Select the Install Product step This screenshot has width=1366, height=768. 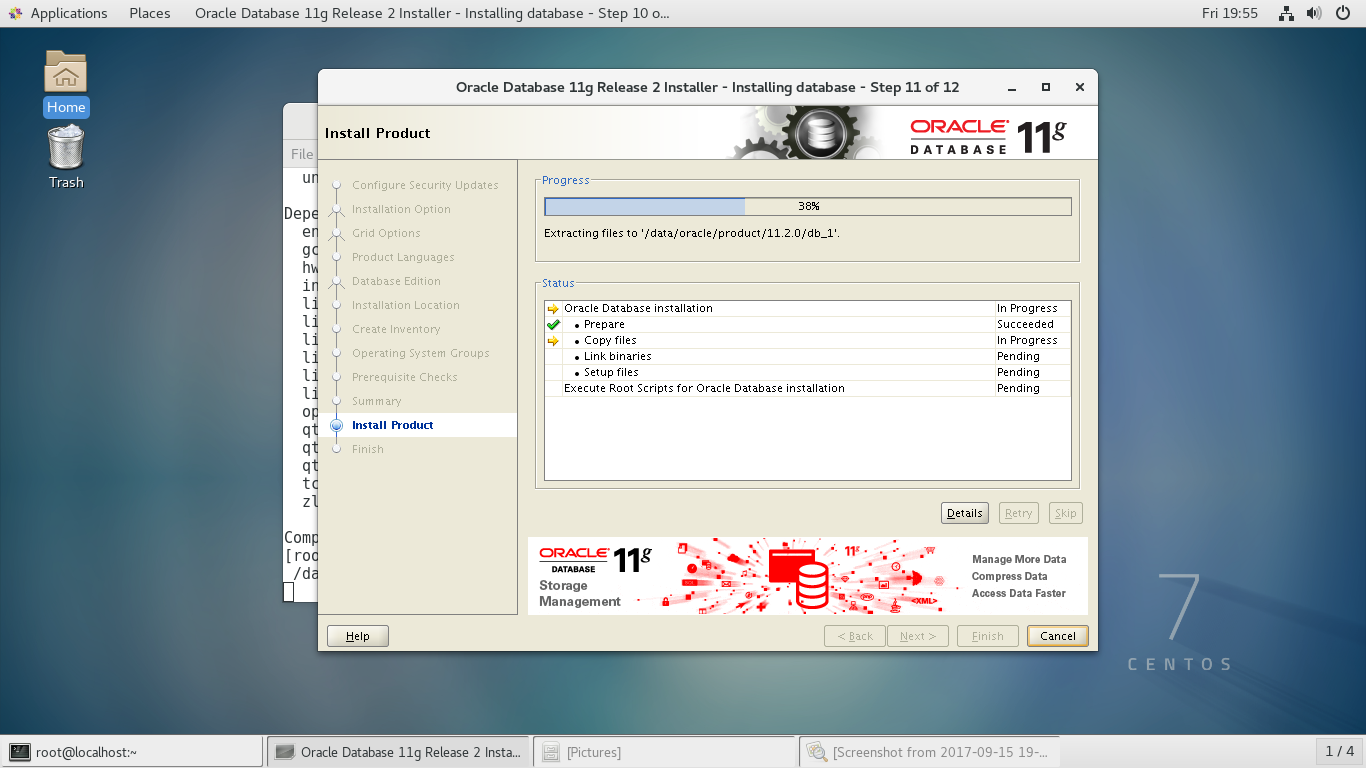pyautogui.click(x=393, y=425)
